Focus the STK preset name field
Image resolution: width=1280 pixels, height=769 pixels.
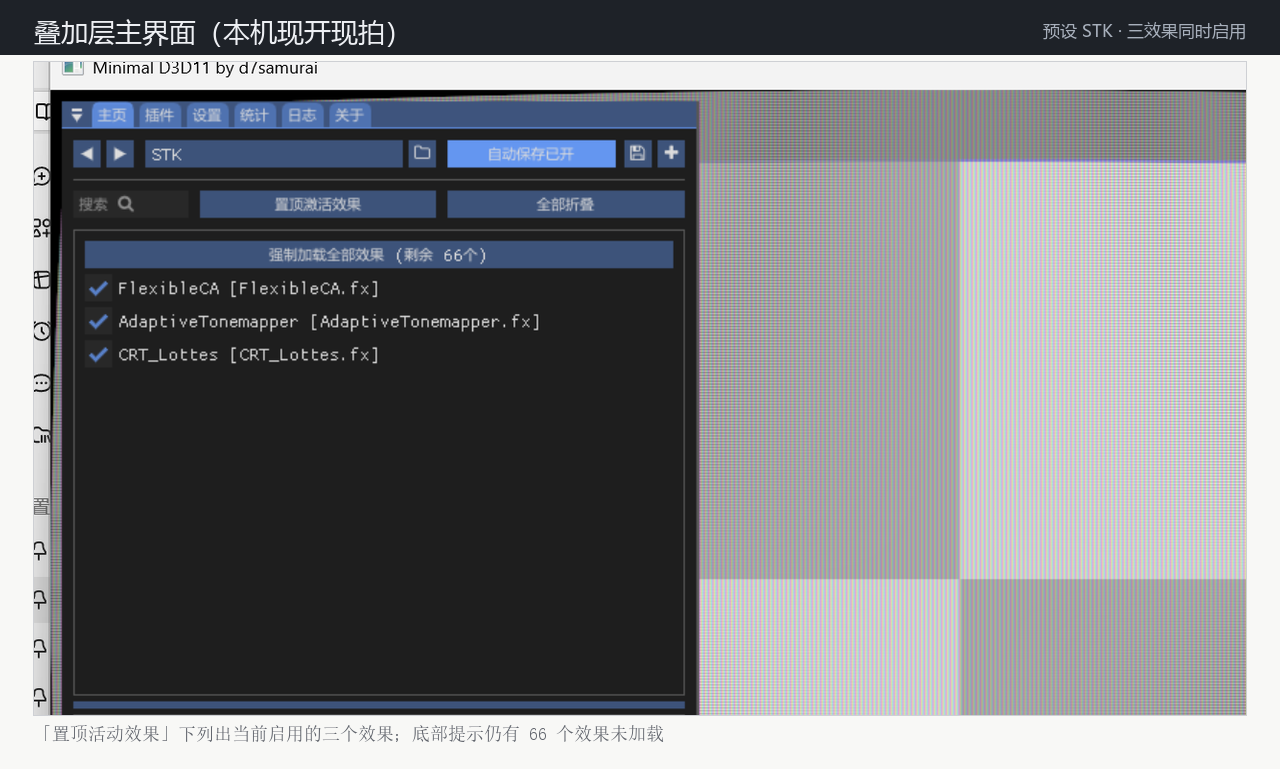click(274, 154)
